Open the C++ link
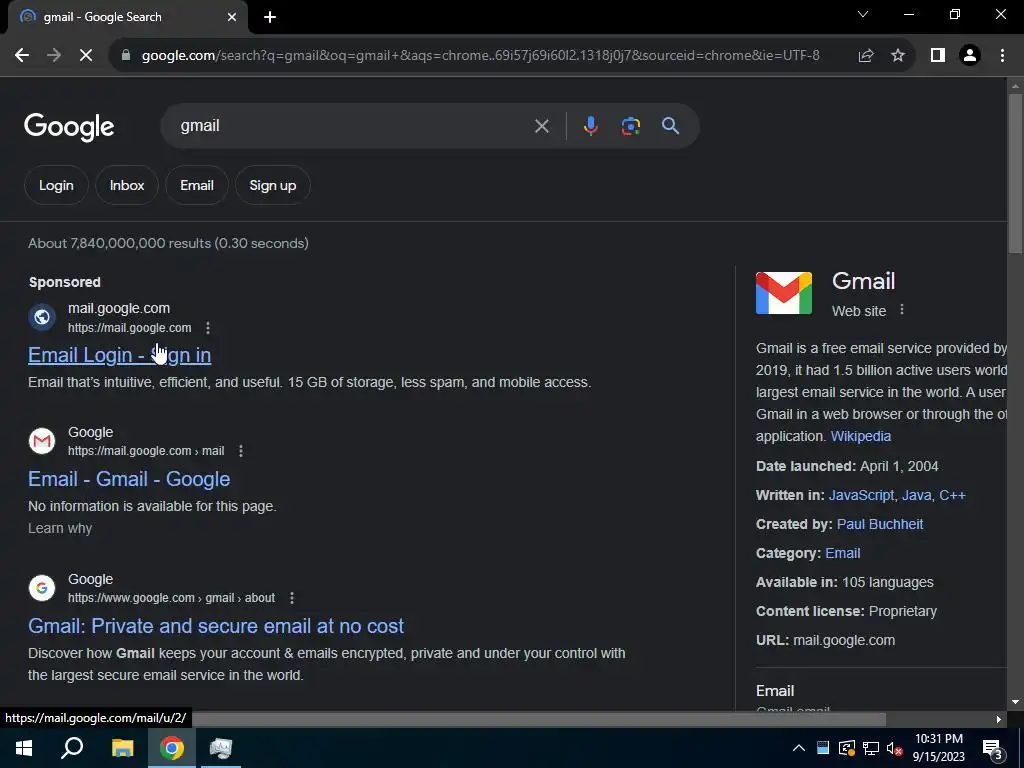 [x=952, y=495]
